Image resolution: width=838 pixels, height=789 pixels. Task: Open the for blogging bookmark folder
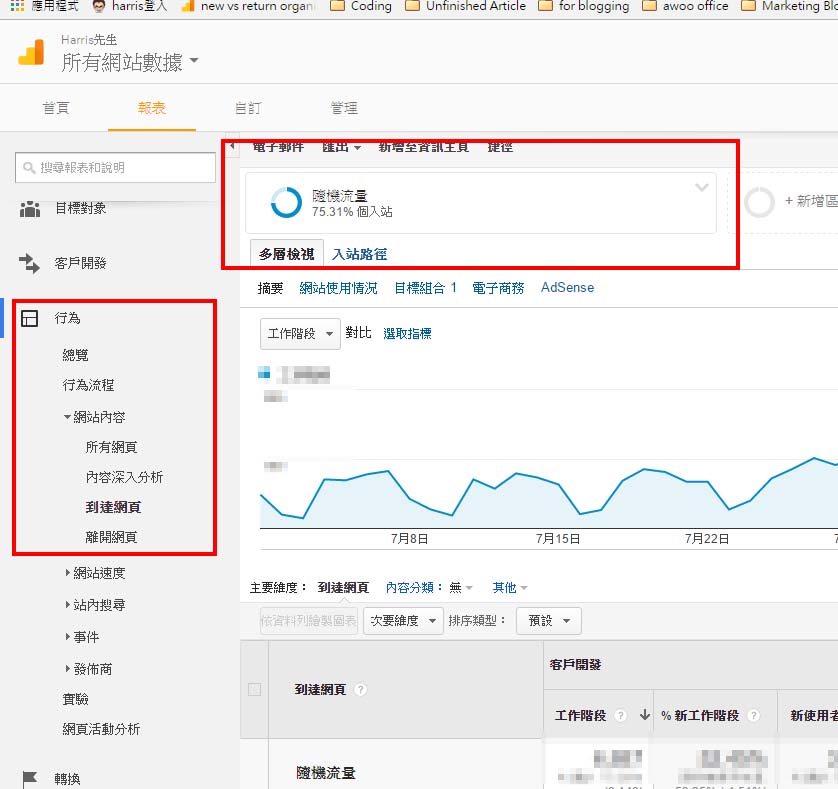point(584,6)
